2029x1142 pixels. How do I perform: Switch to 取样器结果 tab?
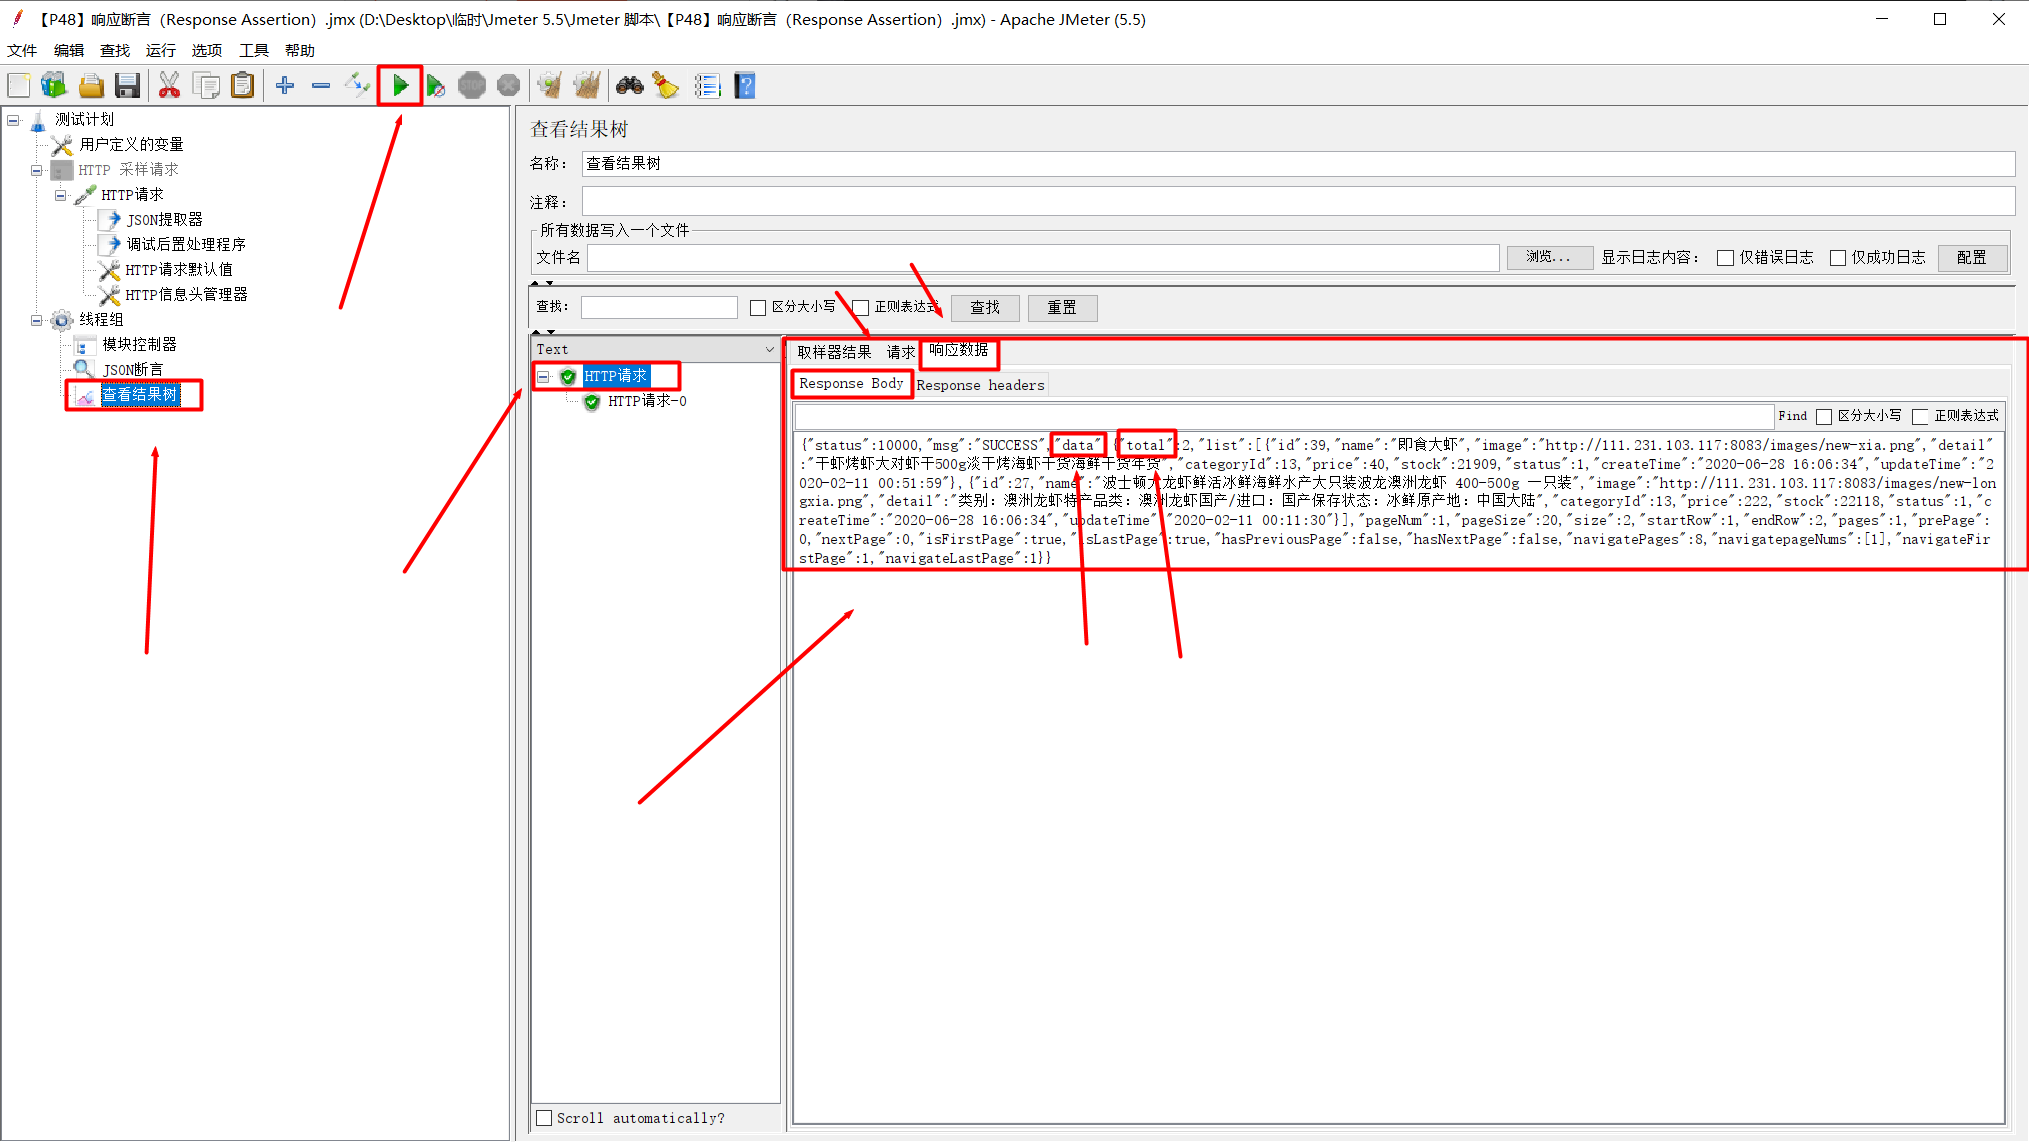coord(834,352)
